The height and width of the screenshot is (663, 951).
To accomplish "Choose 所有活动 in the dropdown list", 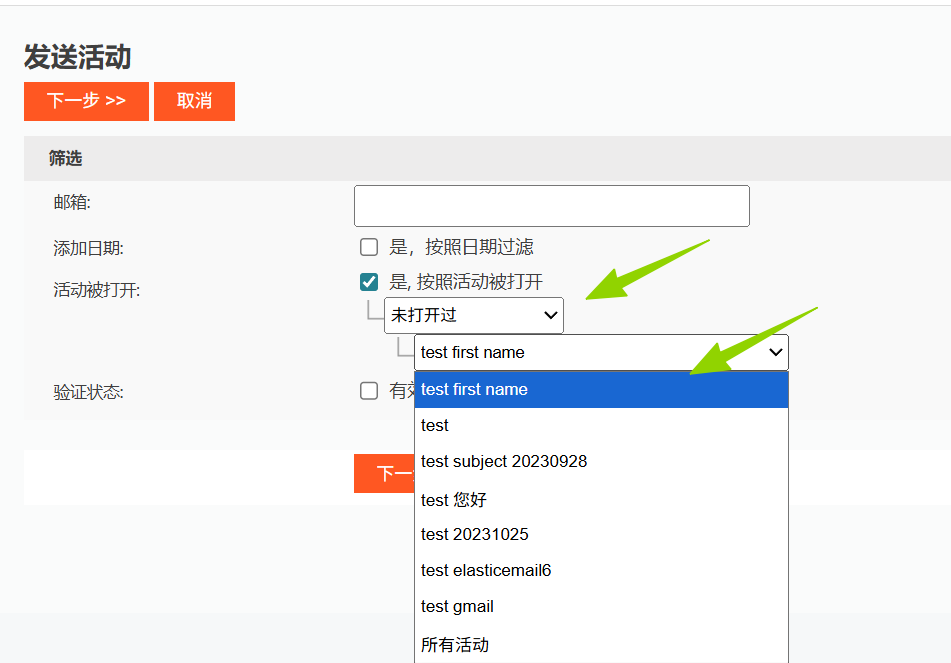I will (x=600, y=645).
